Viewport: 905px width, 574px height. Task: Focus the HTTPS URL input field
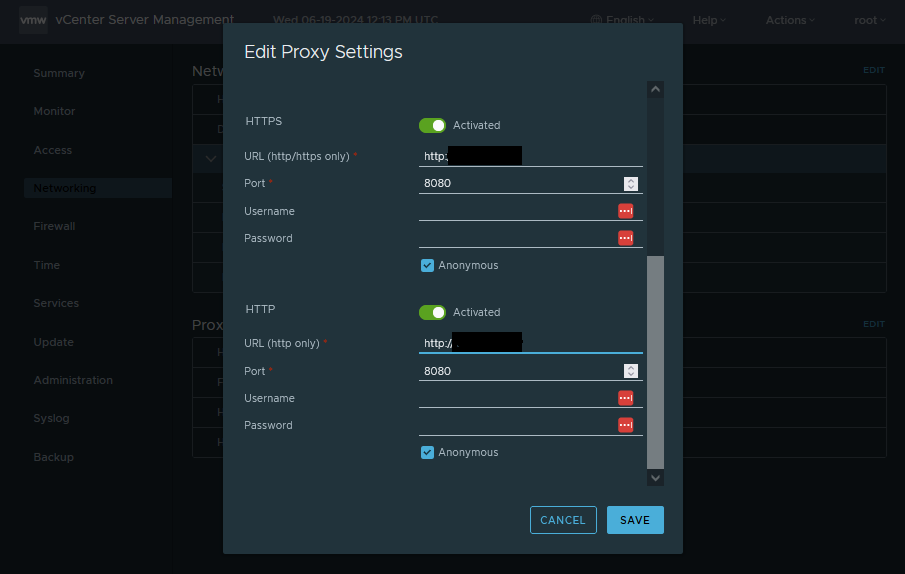(x=530, y=156)
